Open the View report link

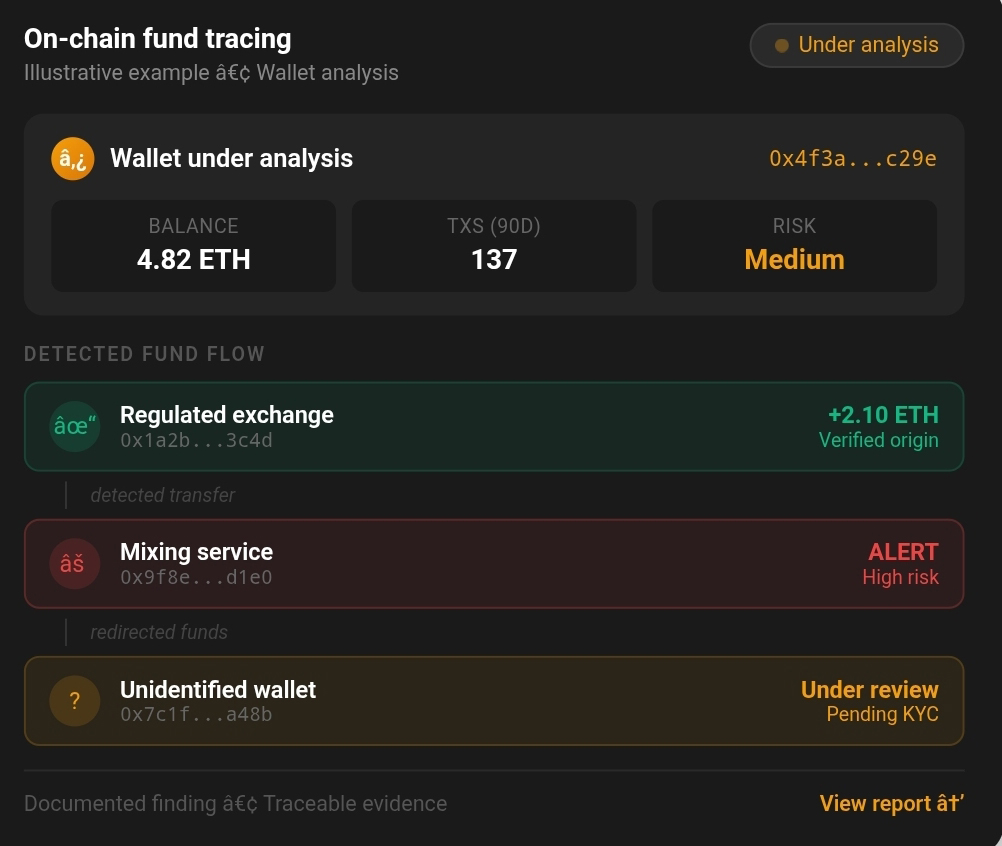click(x=891, y=803)
